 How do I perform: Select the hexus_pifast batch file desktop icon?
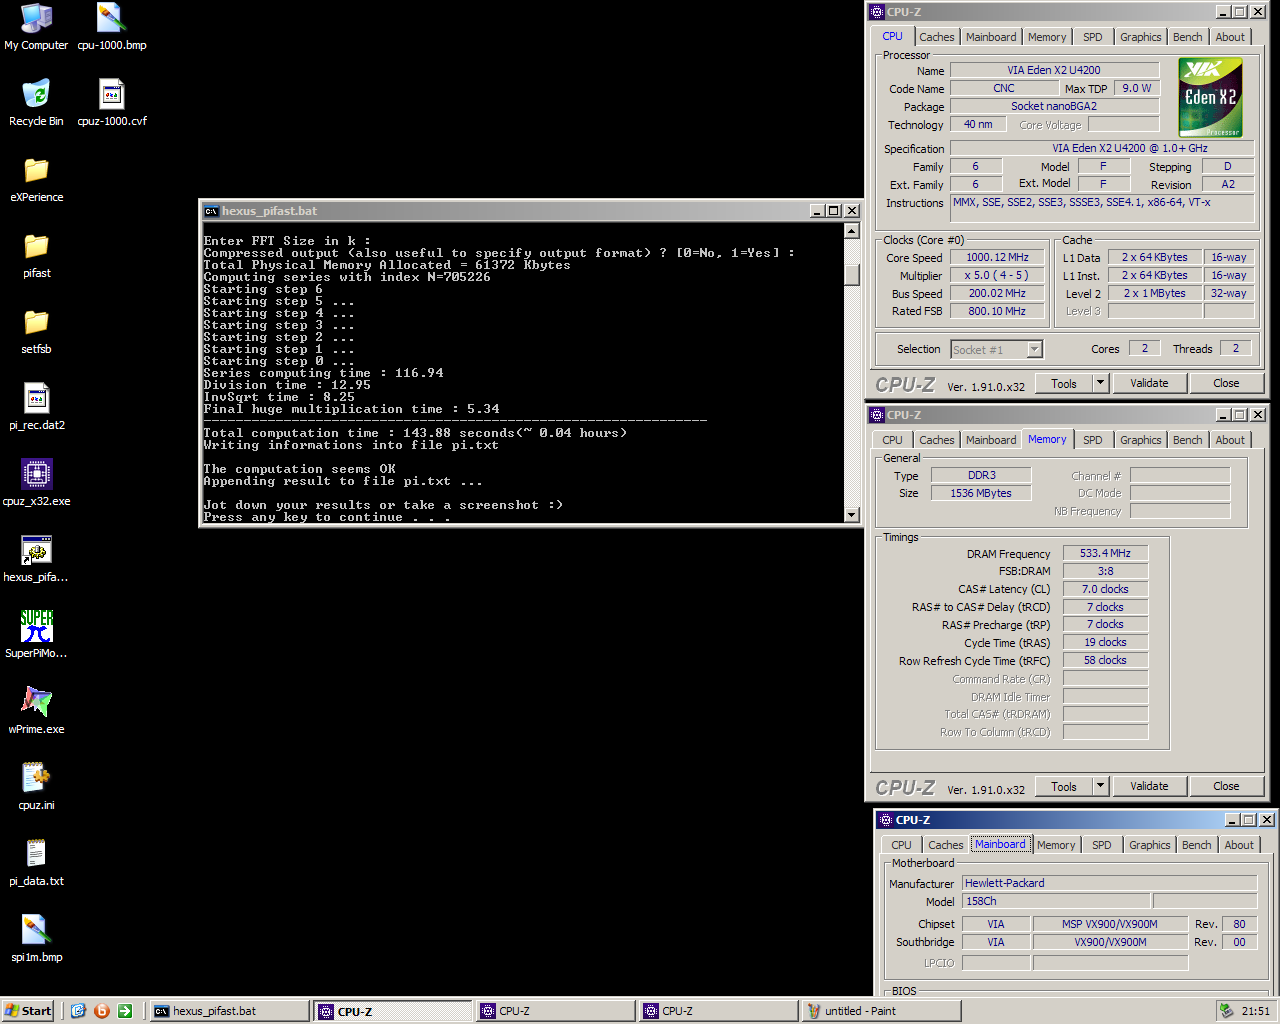point(36,559)
